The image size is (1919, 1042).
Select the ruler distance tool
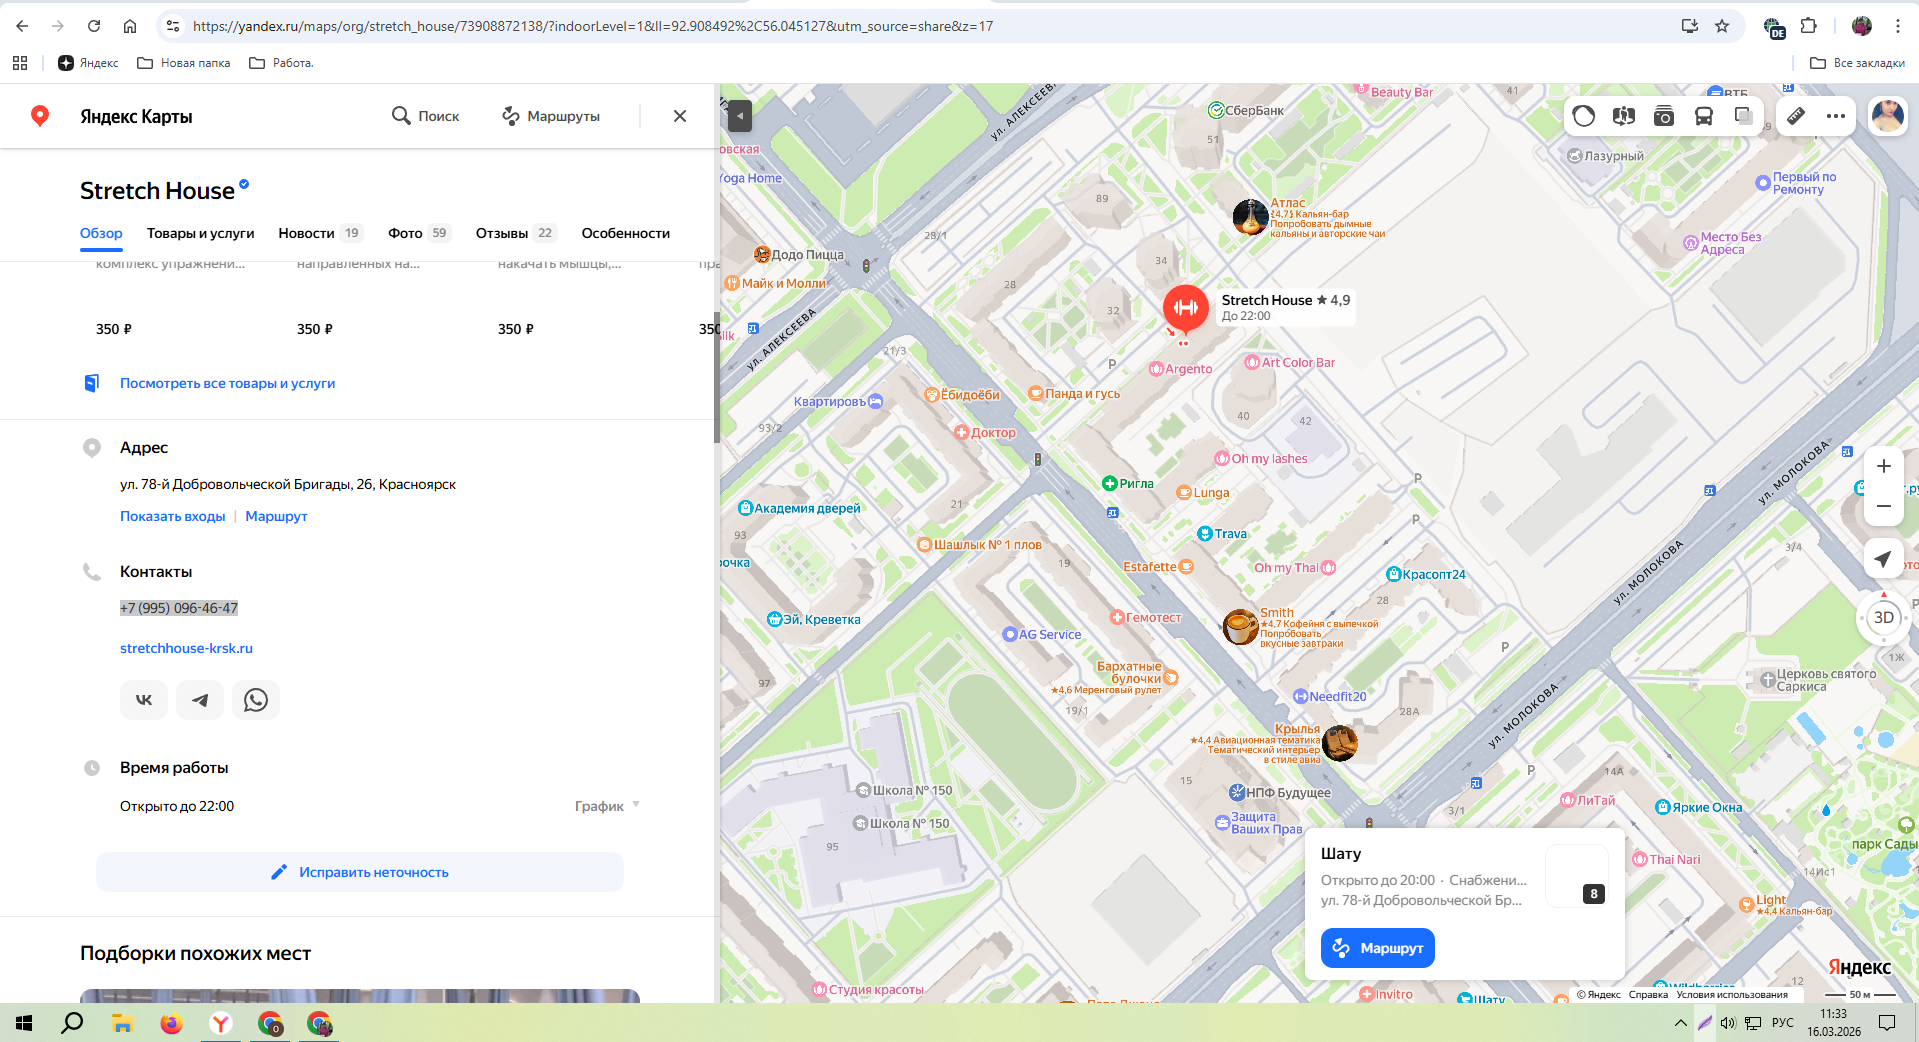[x=1796, y=116]
